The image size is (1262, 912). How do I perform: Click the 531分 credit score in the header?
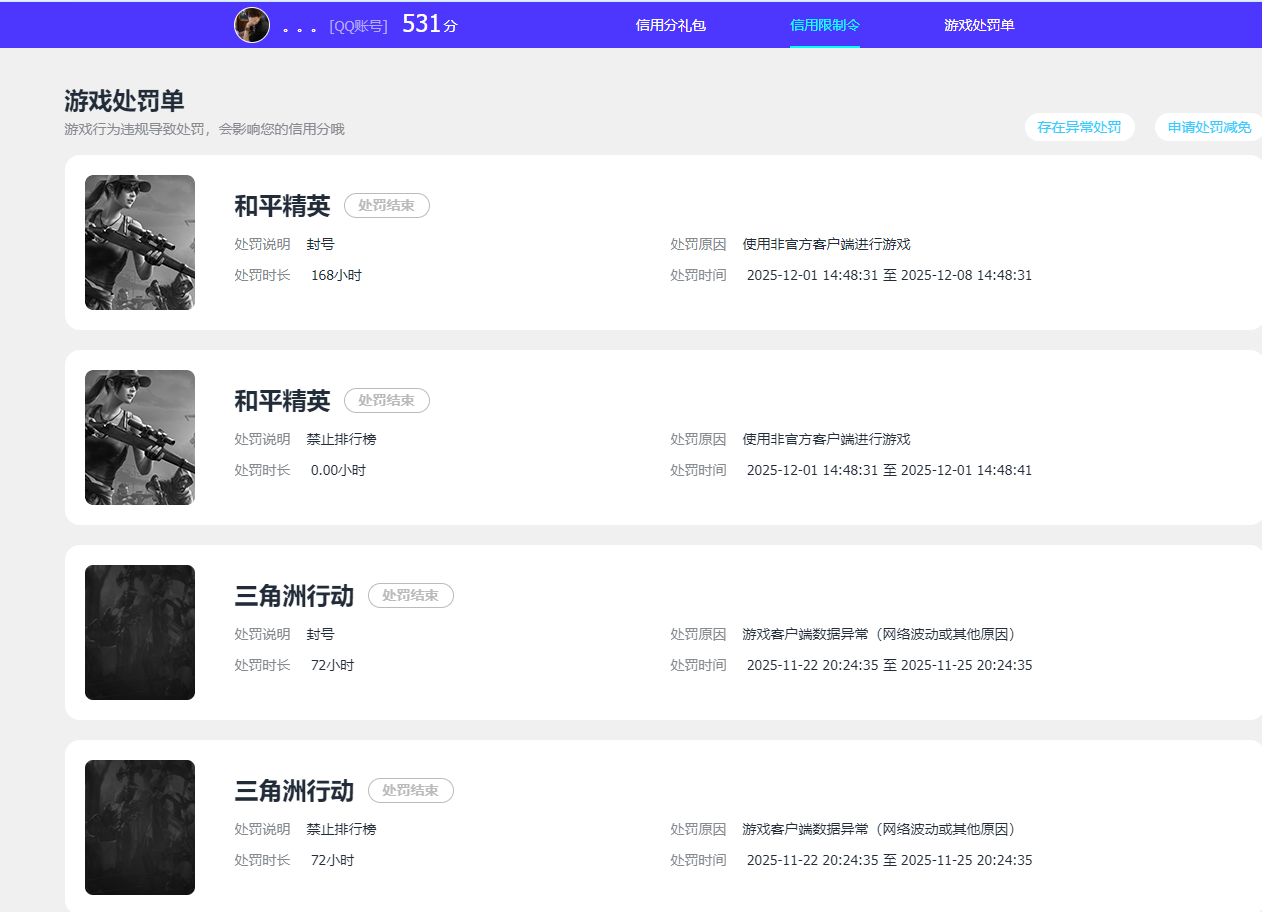pyautogui.click(x=429, y=25)
